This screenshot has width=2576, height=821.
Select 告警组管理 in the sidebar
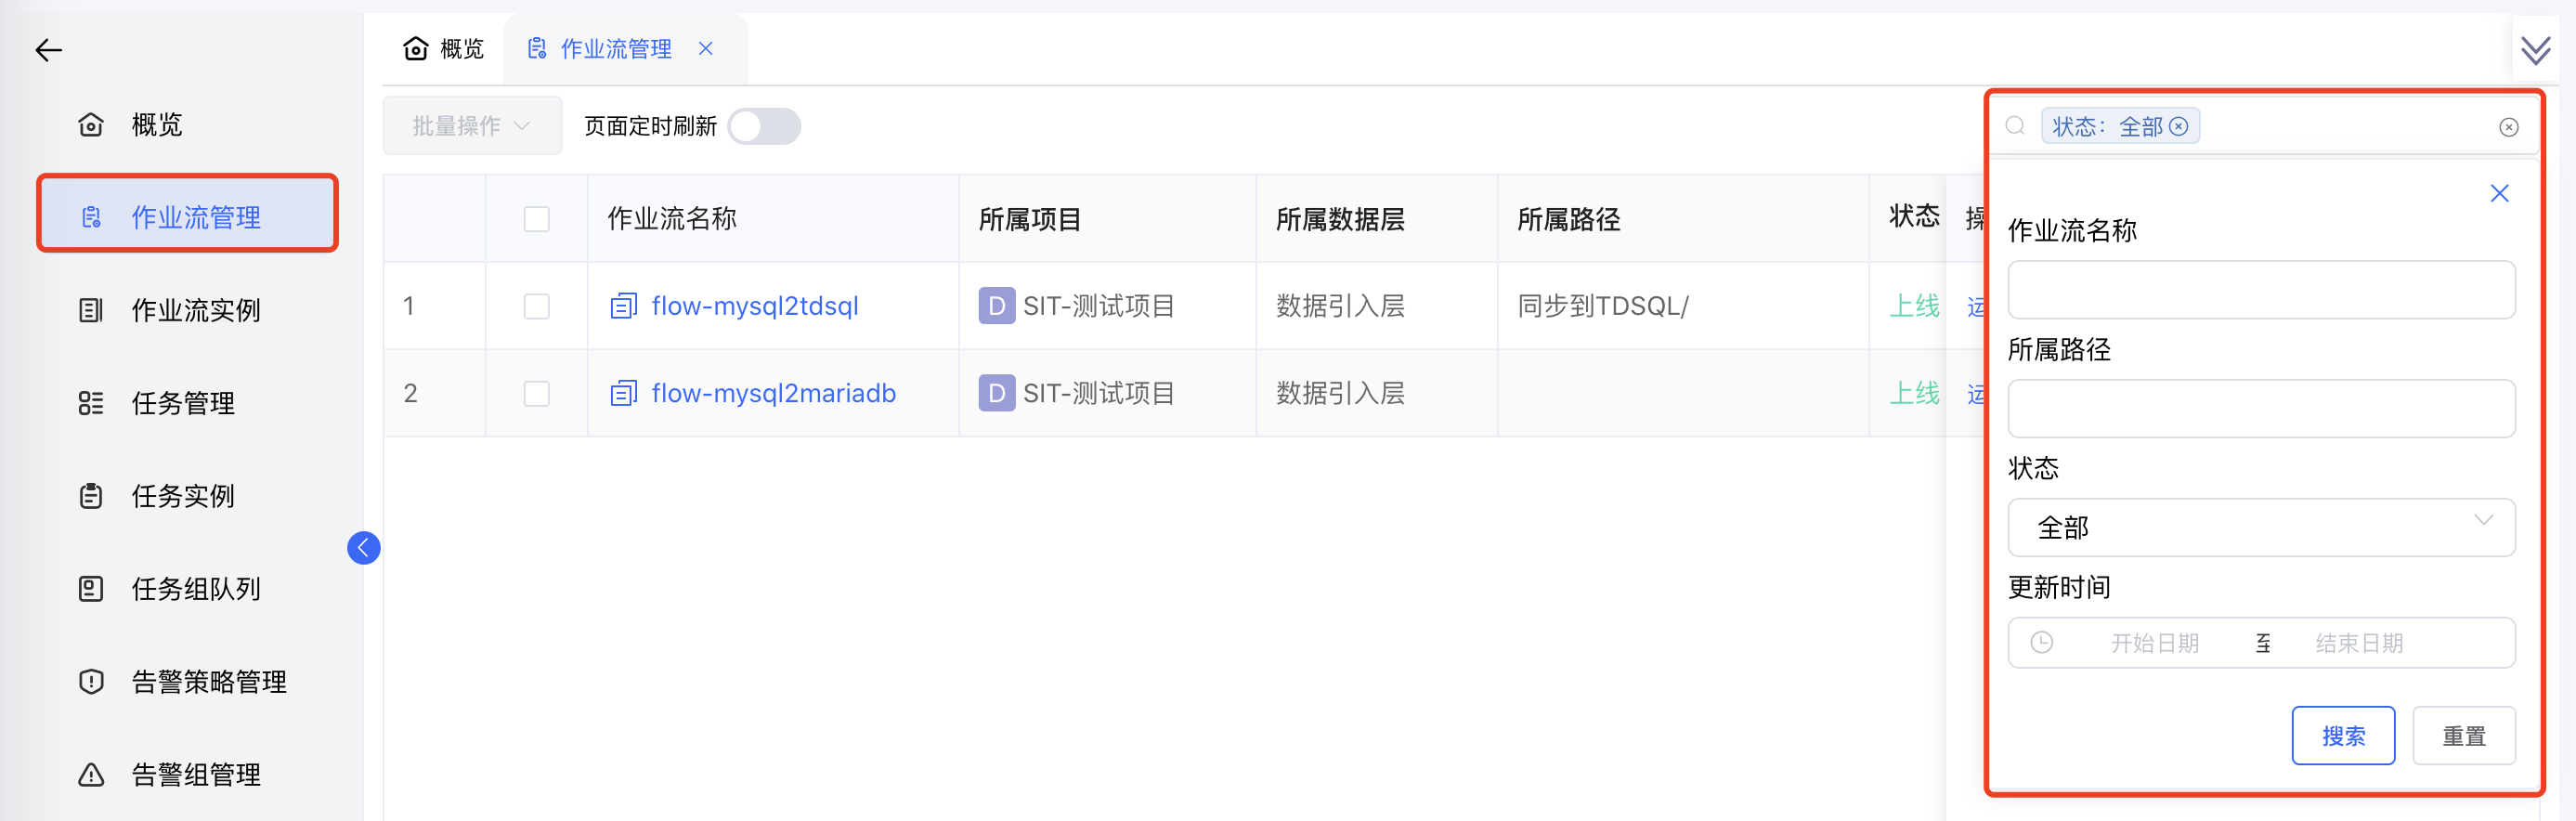[195, 773]
